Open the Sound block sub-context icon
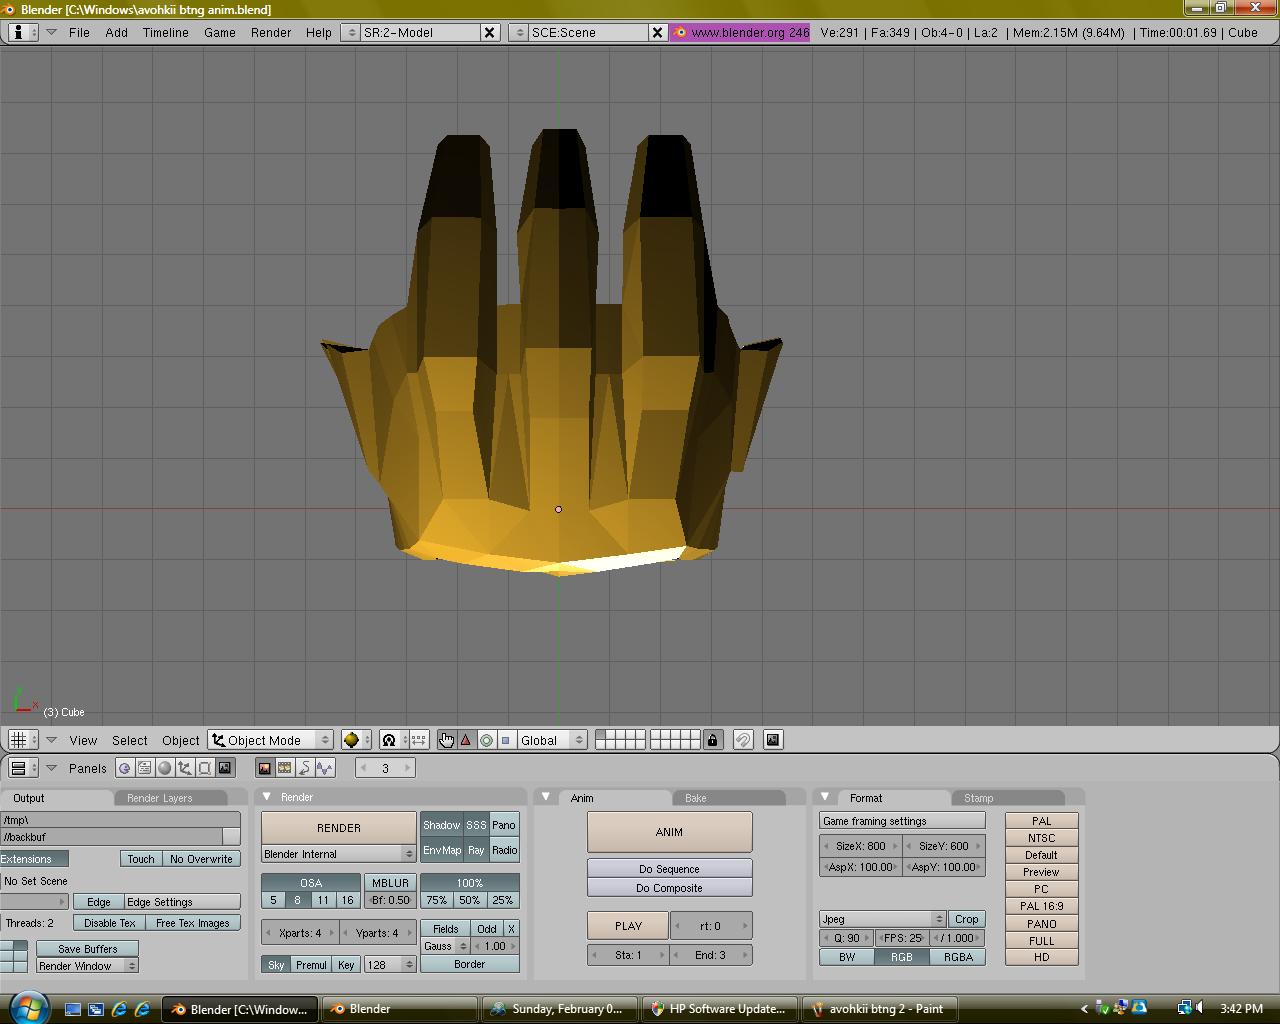The image size is (1280, 1024). coord(325,768)
